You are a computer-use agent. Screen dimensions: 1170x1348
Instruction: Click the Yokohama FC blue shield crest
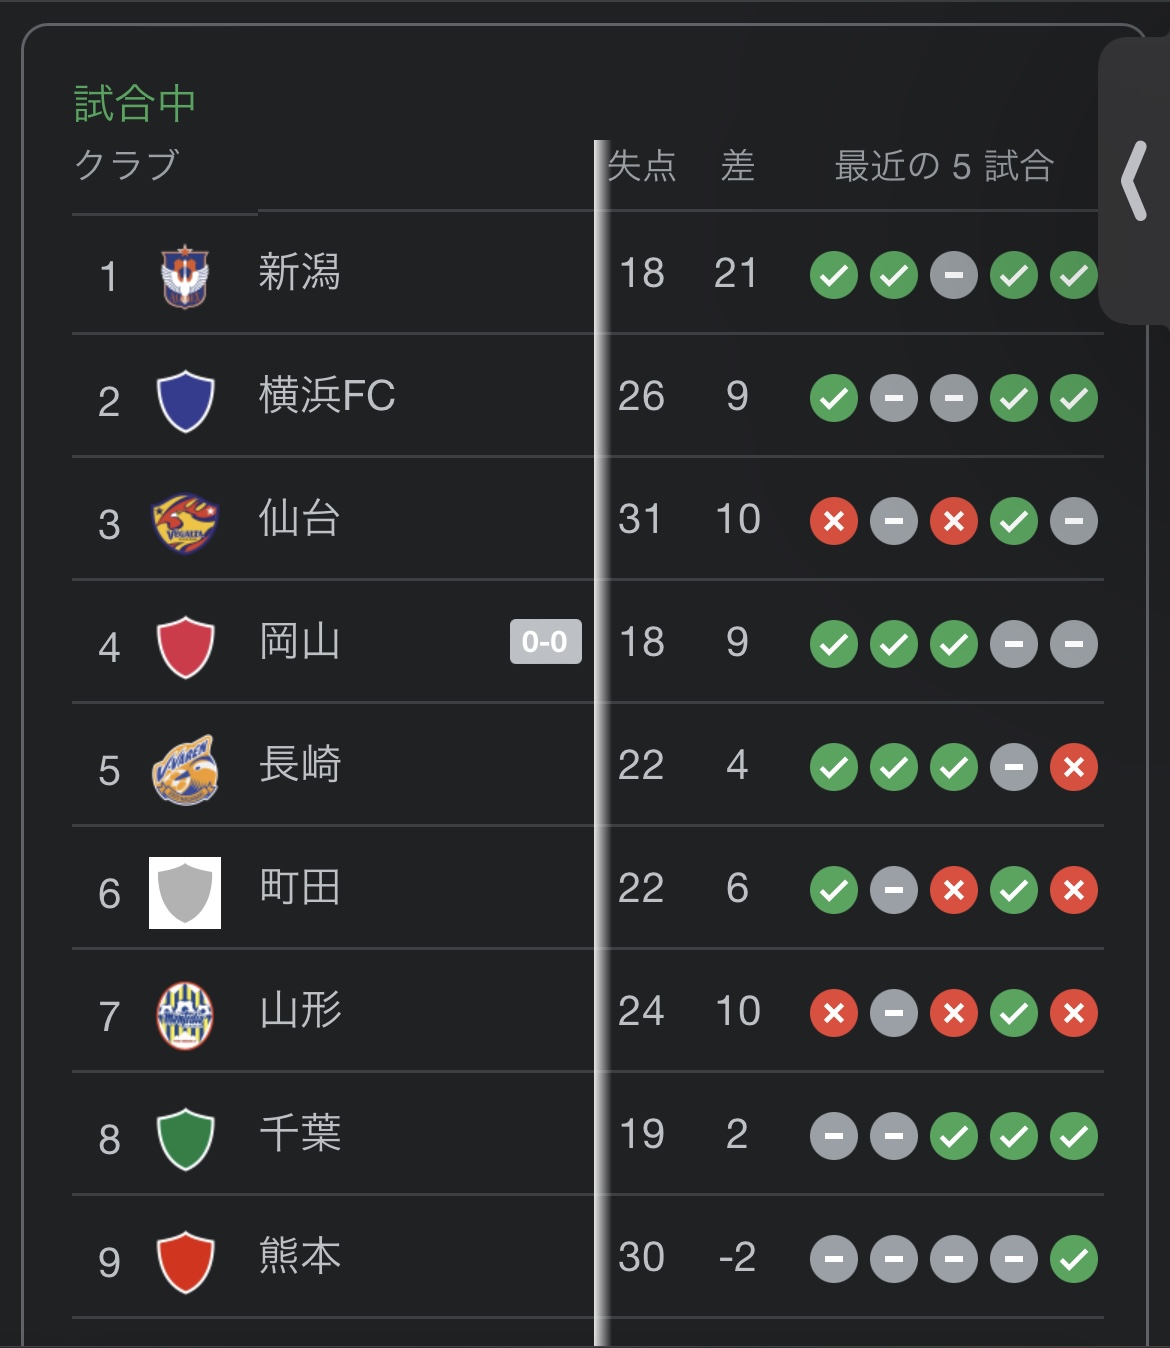click(x=185, y=400)
